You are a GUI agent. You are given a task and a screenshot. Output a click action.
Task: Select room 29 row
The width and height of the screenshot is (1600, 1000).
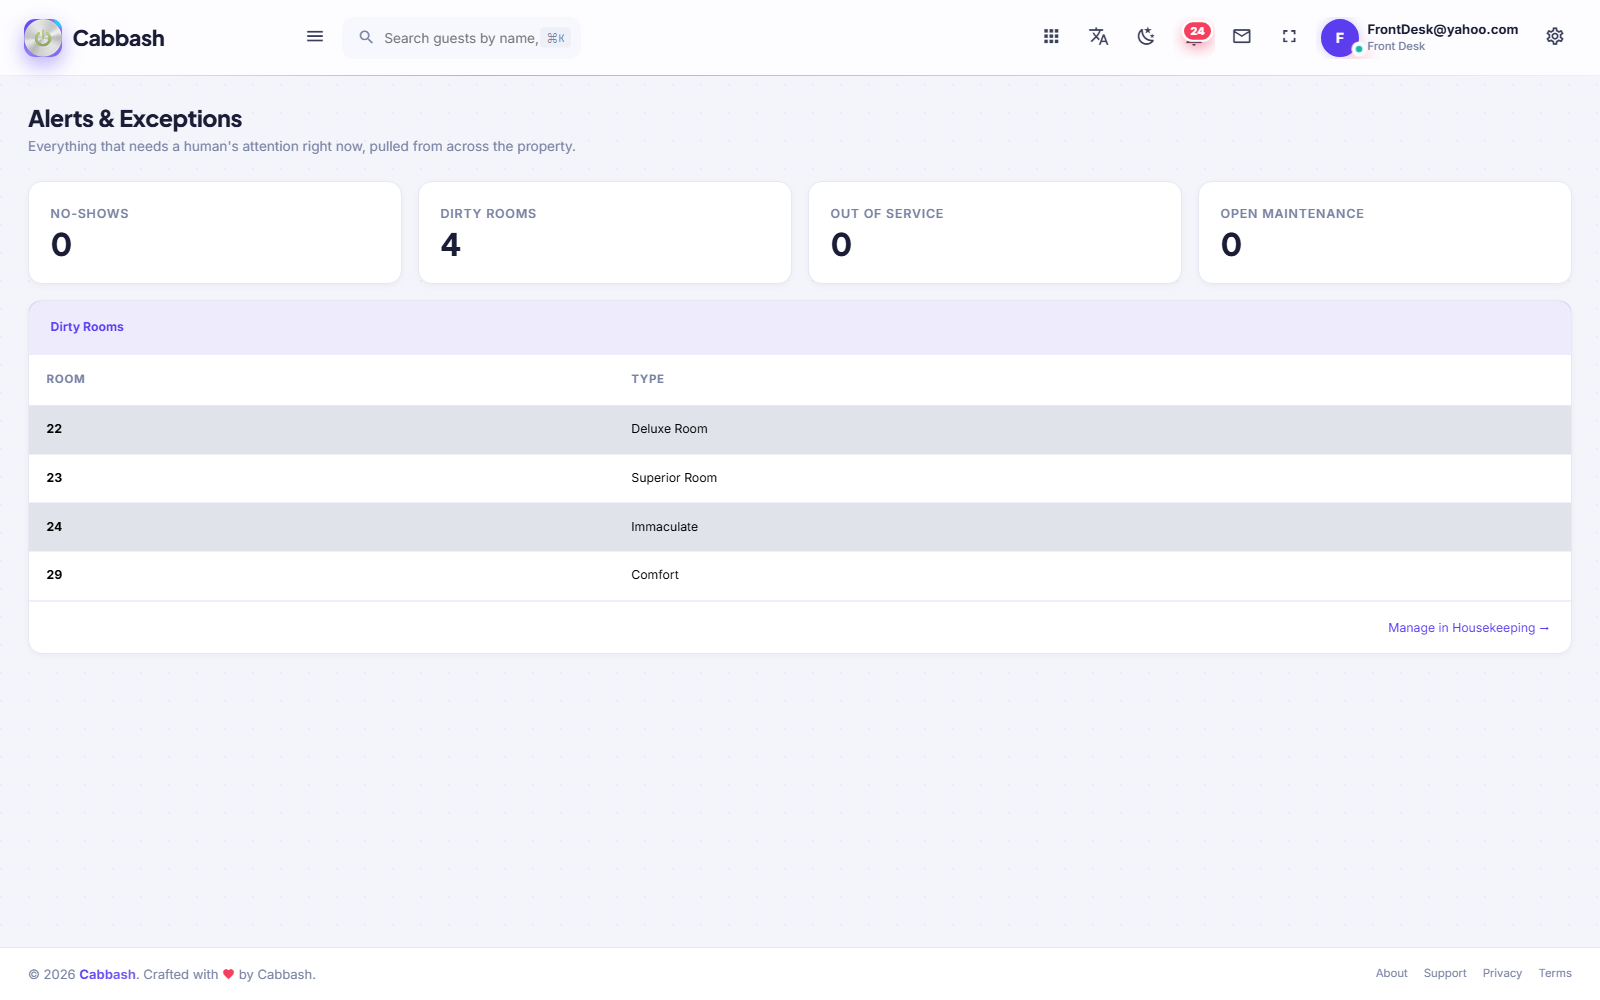tap(800, 575)
